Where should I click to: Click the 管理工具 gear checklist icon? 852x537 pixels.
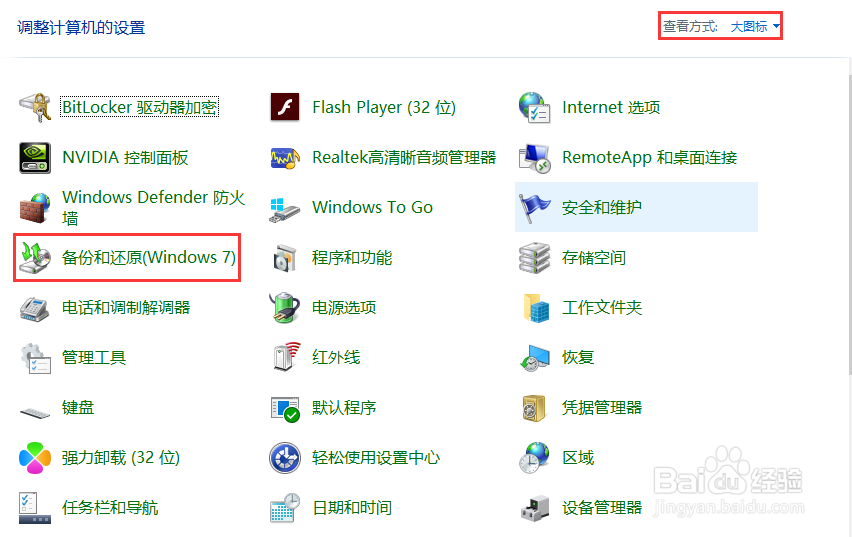35,358
